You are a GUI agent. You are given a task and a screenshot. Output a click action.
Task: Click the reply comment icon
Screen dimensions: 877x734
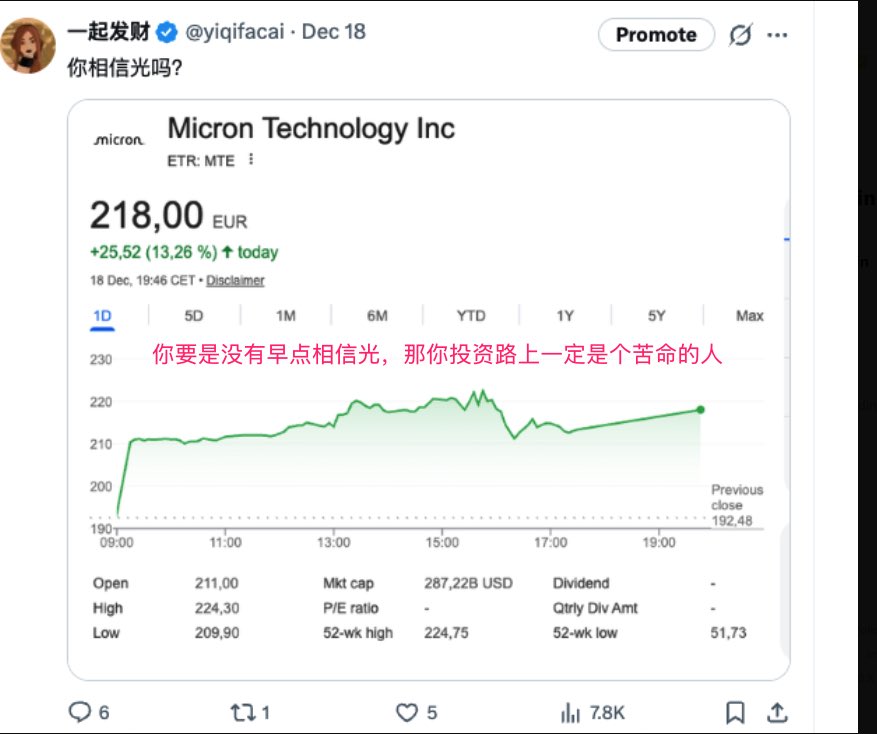tap(80, 712)
